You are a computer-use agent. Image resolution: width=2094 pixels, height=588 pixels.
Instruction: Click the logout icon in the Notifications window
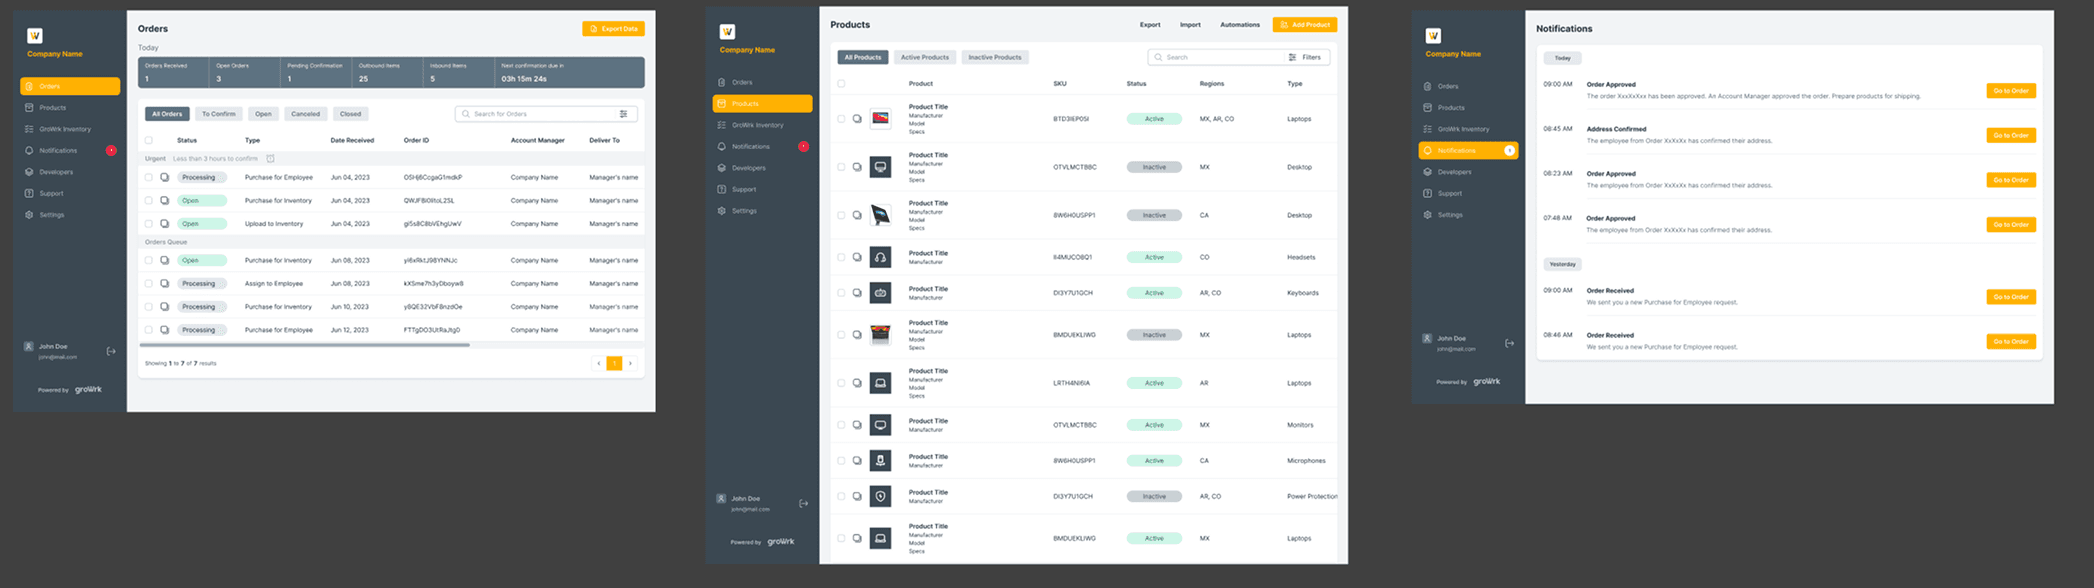pyautogui.click(x=1509, y=343)
